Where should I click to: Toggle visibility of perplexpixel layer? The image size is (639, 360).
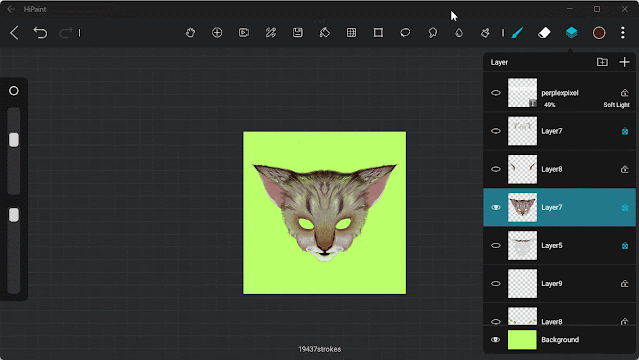(496, 93)
